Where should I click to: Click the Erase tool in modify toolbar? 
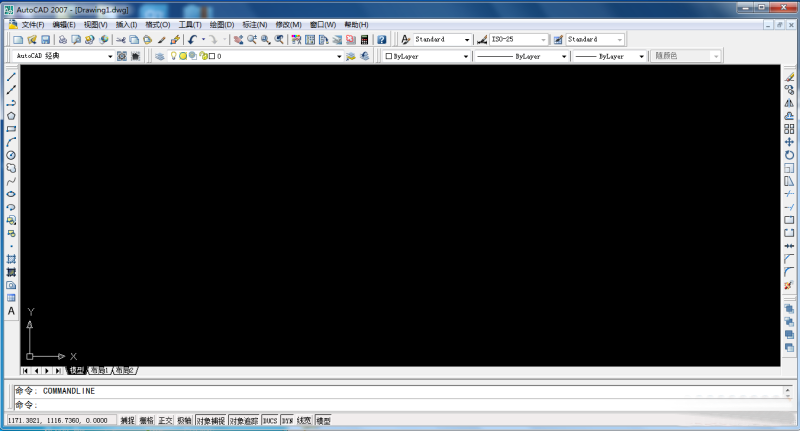point(789,77)
